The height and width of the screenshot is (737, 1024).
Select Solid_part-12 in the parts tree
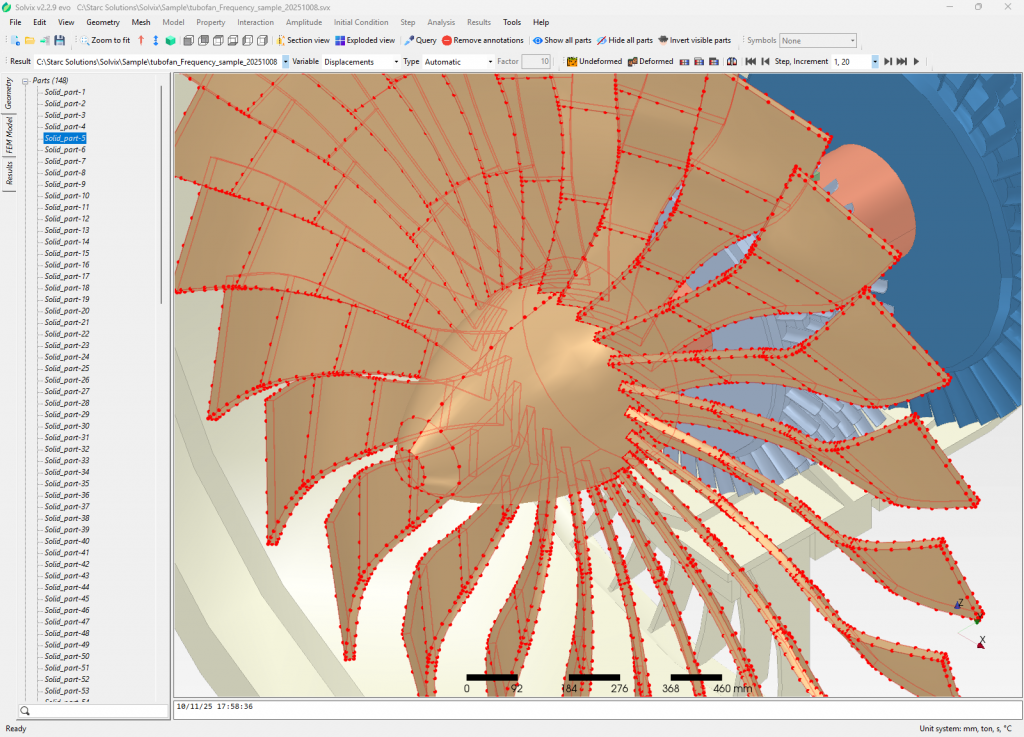coord(66,218)
